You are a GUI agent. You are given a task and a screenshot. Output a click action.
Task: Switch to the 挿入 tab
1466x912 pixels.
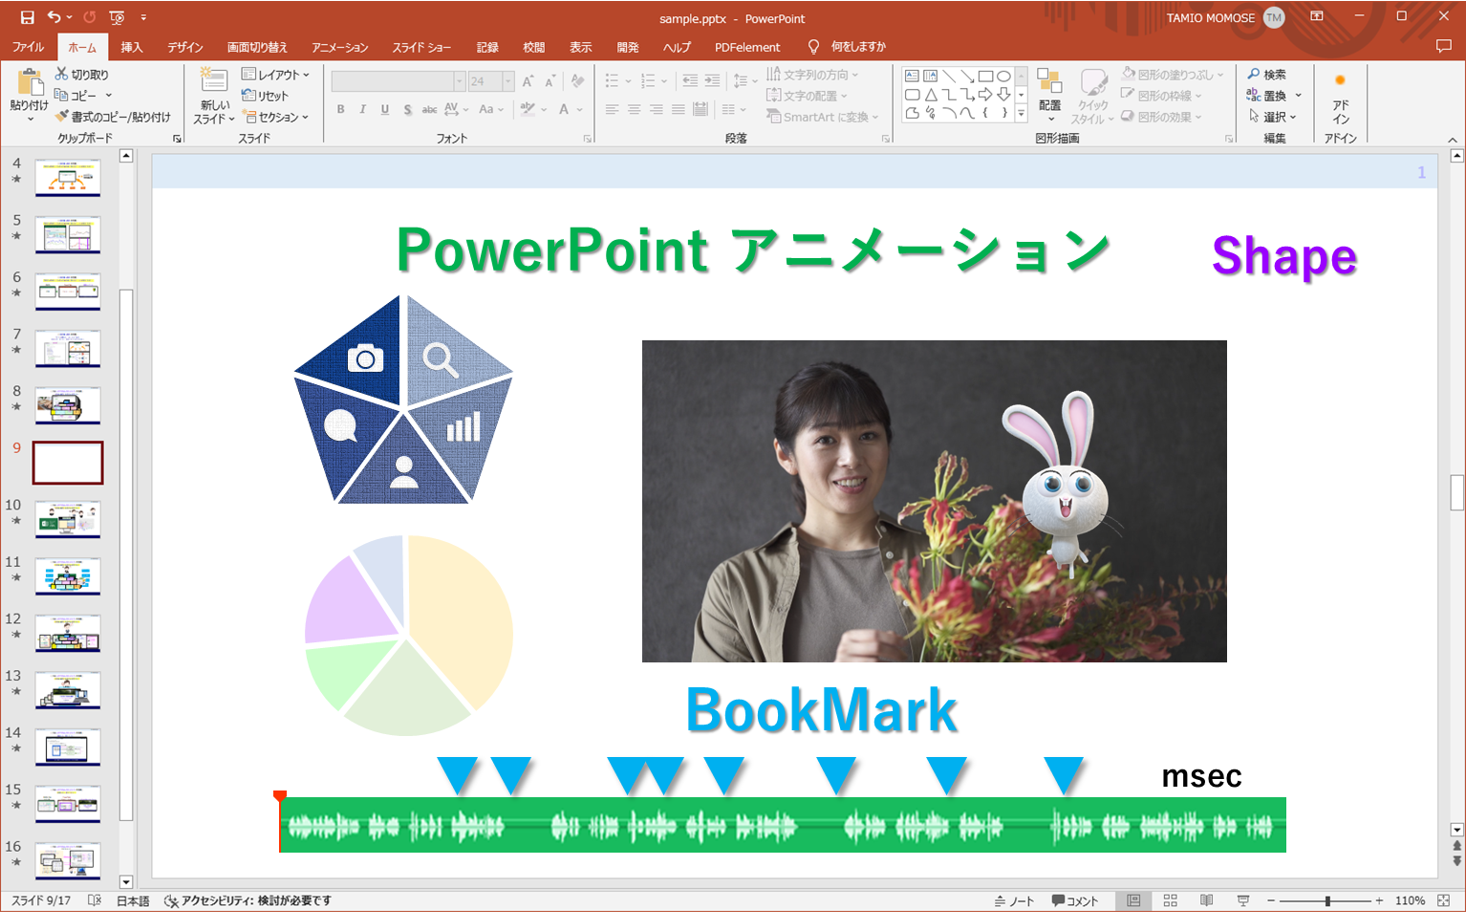[132, 47]
